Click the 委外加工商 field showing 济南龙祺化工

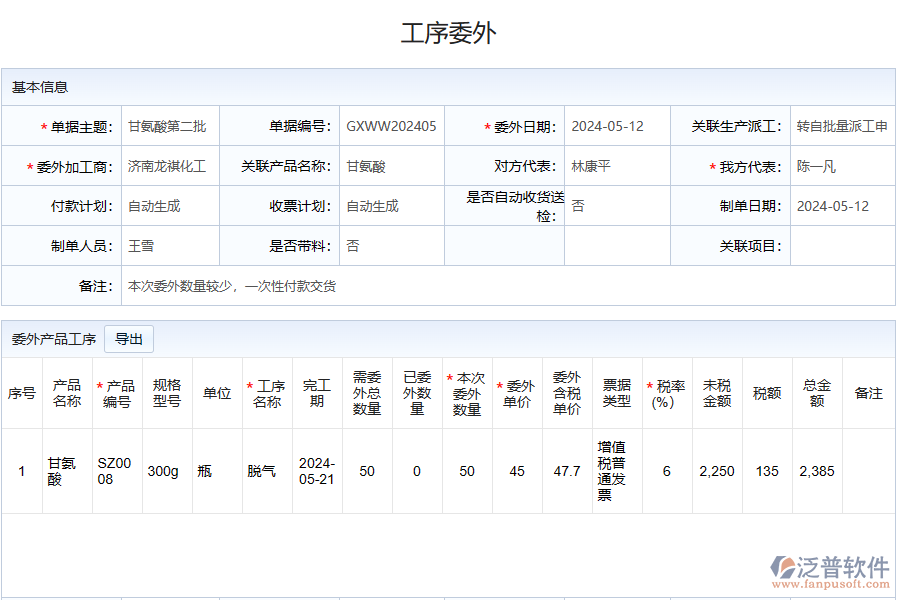coord(168,166)
